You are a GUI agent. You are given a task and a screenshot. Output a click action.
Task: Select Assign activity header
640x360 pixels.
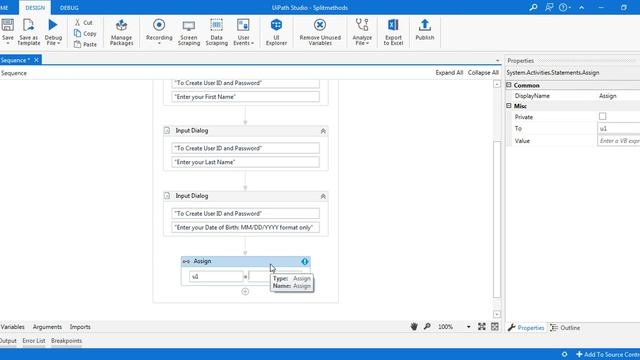(245, 261)
